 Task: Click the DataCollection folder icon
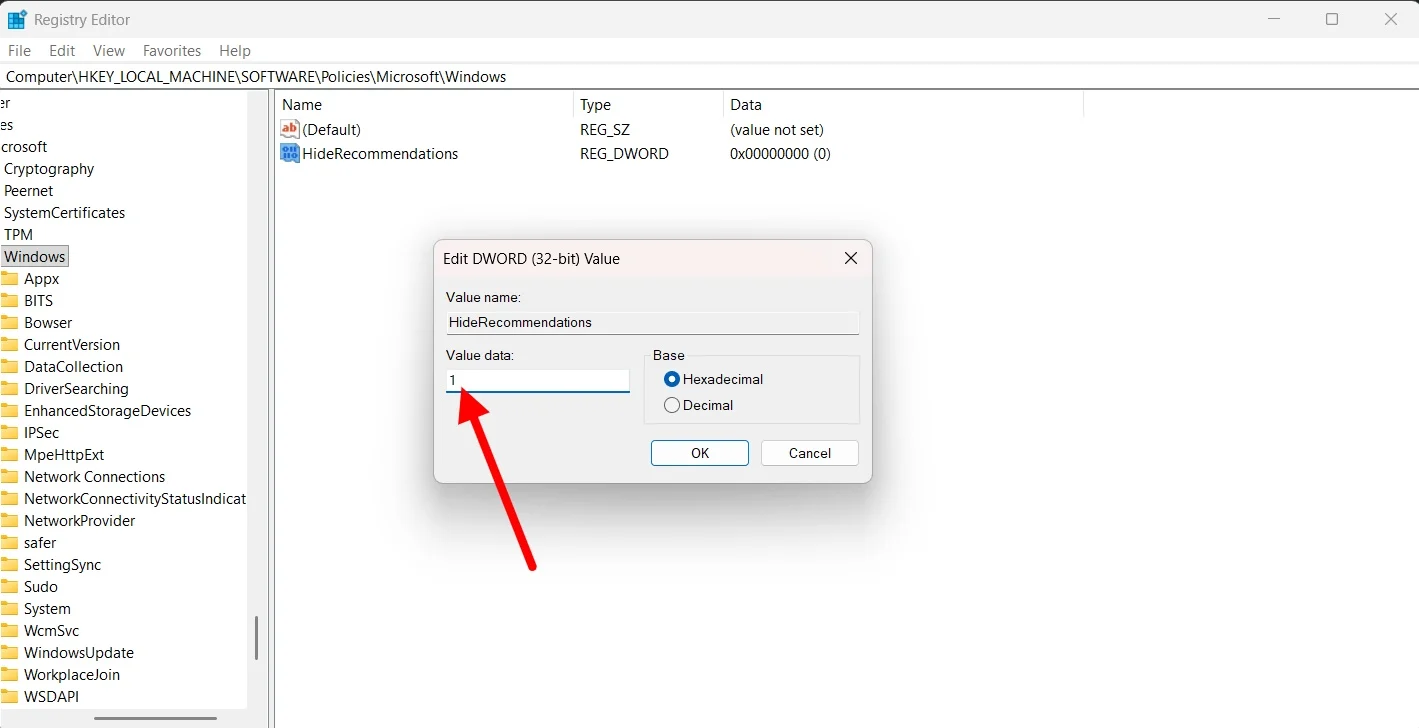pos(10,367)
